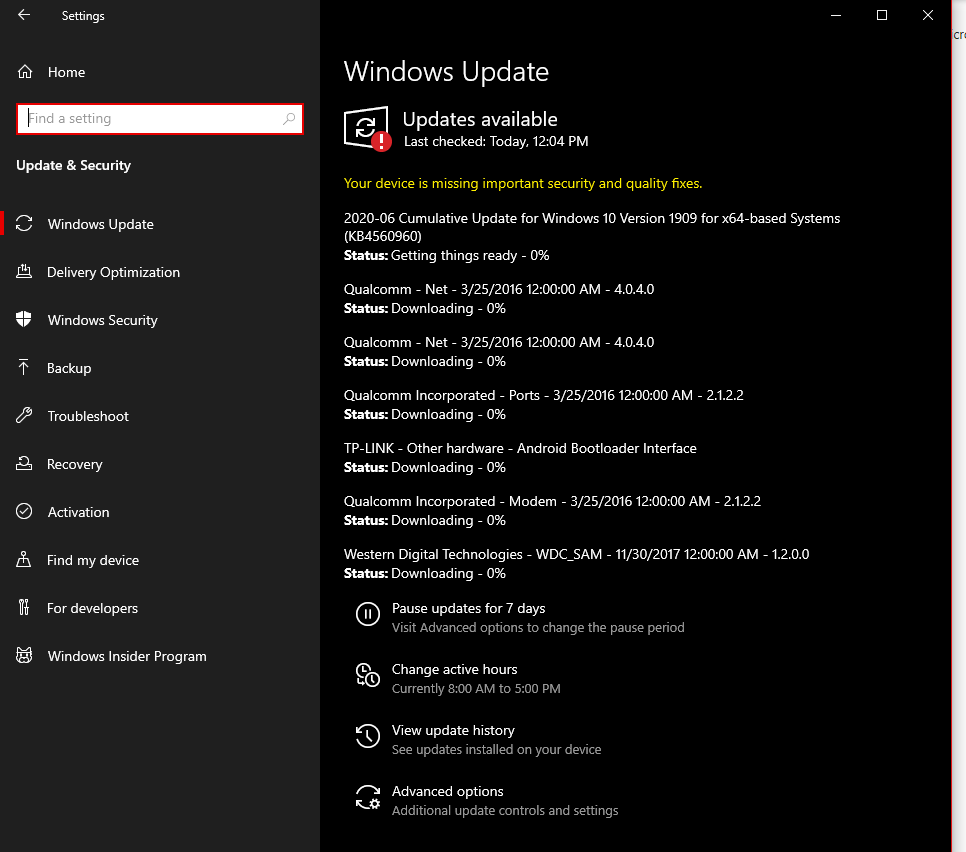Click Qualcomm Incorporated - Modem update entry

click(x=552, y=501)
